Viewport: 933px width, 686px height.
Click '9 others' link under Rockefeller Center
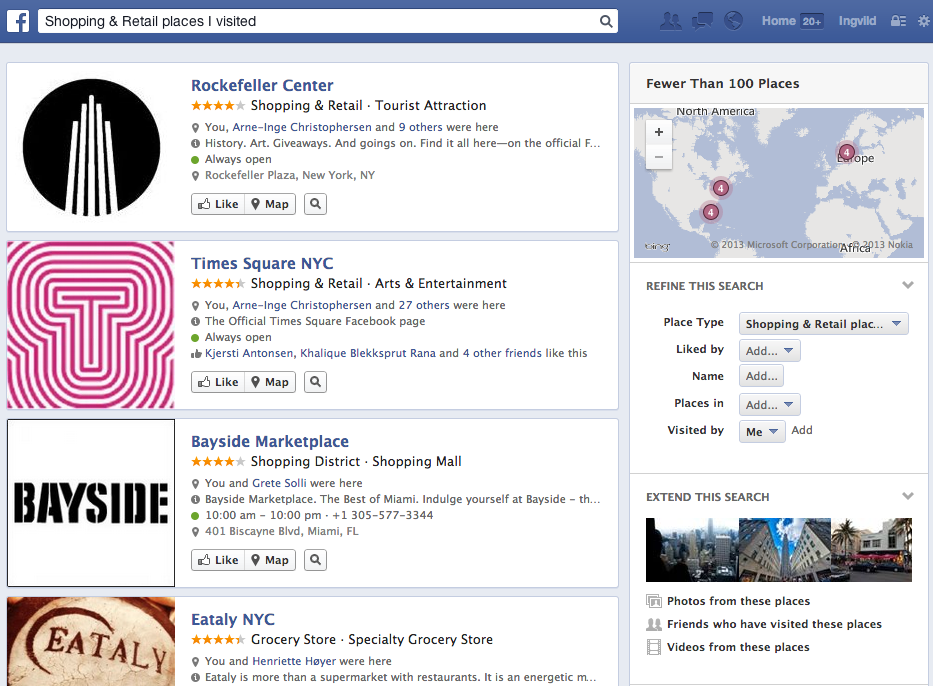coord(420,127)
